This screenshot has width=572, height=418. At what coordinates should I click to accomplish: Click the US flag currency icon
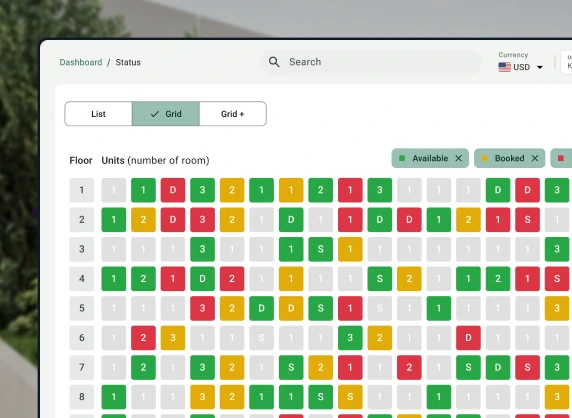tap(505, 67)
